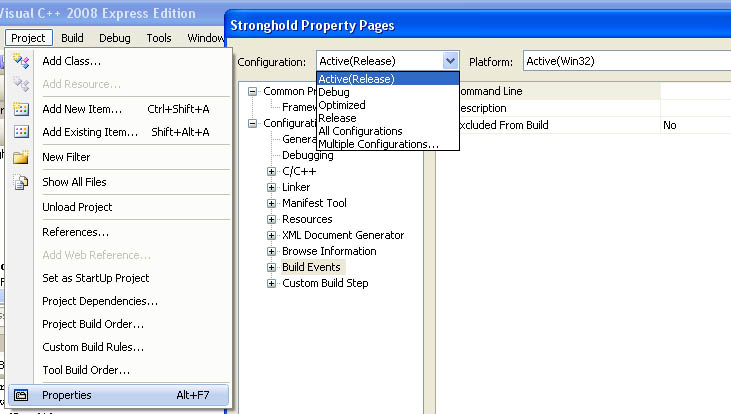Click the New Filter folder icon
Screen dimensions: 731x414
tap(21, 157)
